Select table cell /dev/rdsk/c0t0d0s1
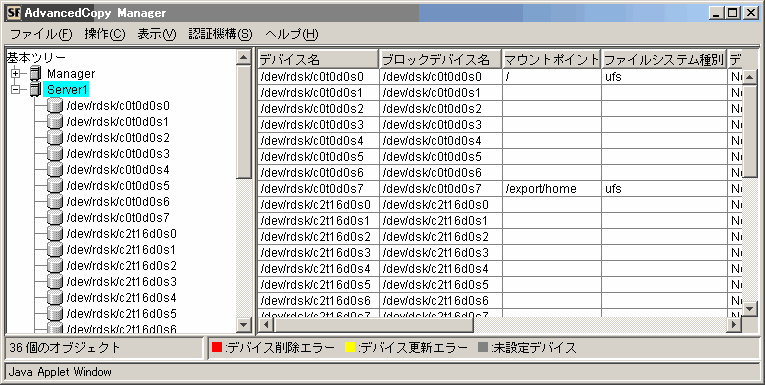Viewport: 765px width, 385px height. pos(318,93)
